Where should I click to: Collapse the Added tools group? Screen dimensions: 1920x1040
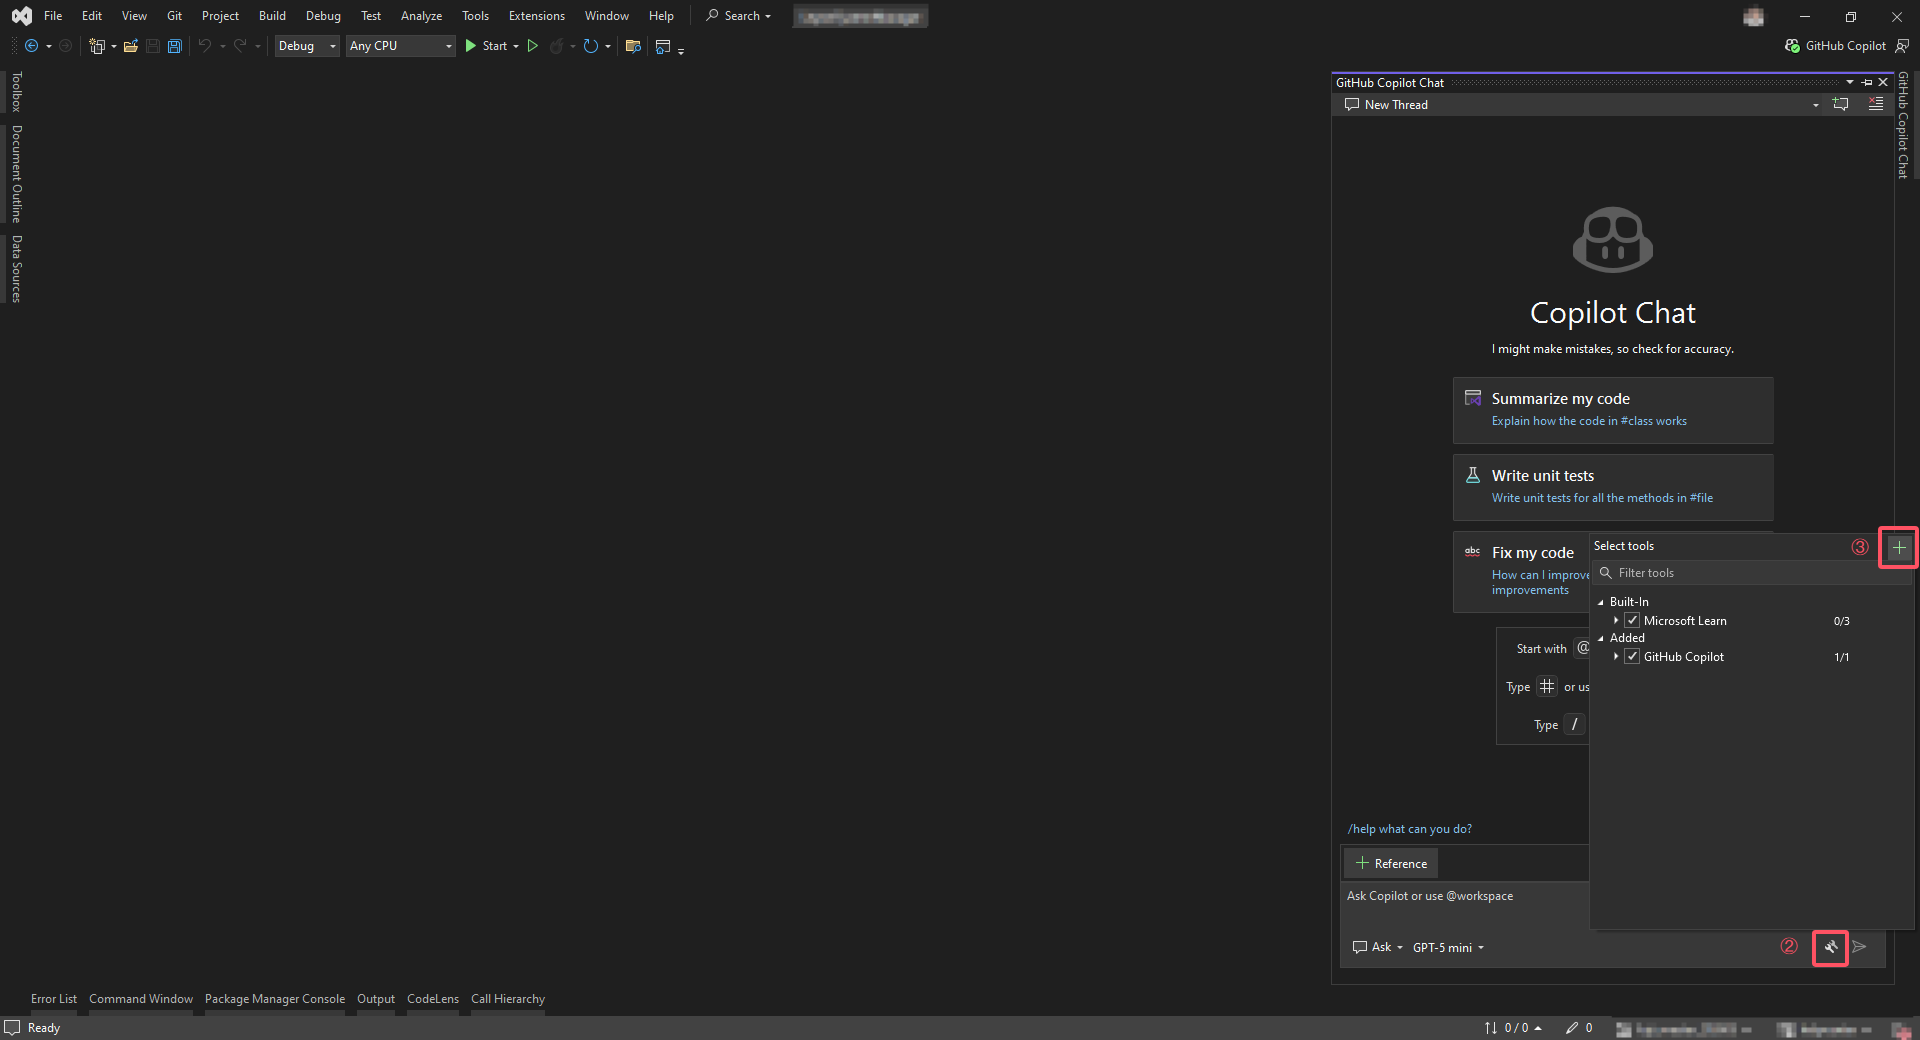click(1601, 638)
